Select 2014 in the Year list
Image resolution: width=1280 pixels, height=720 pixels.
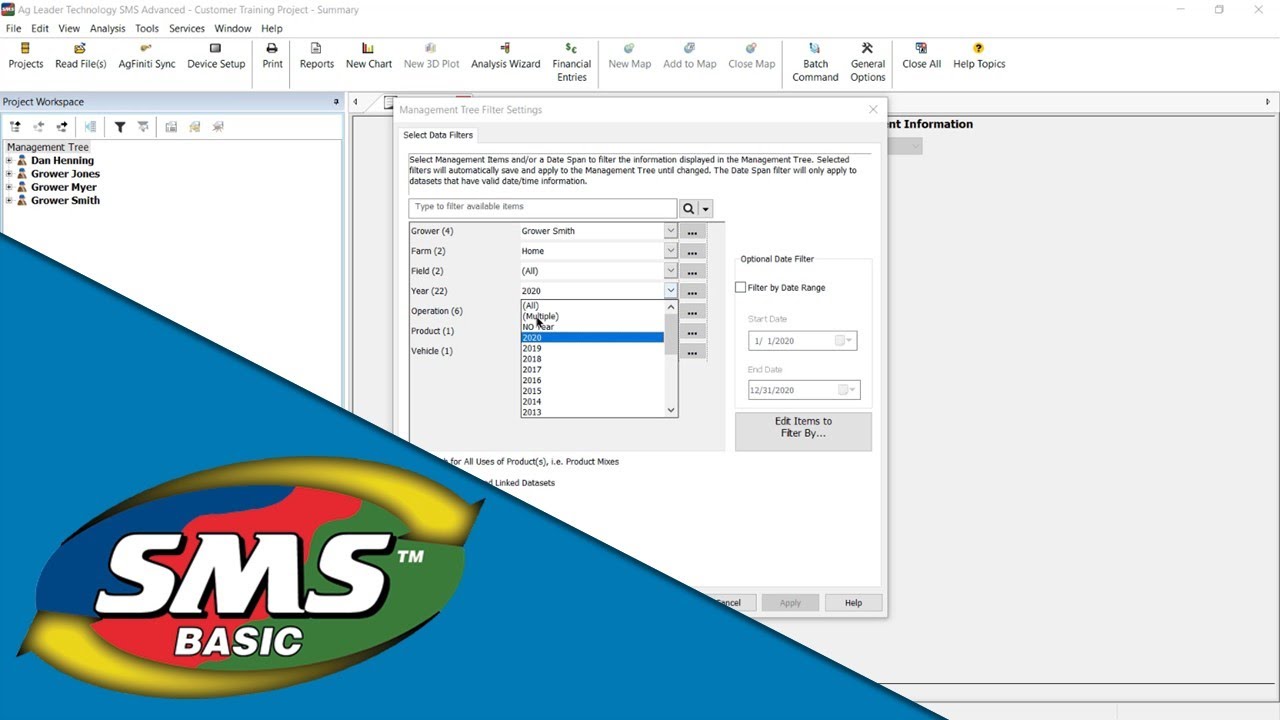tap(592, 402)
